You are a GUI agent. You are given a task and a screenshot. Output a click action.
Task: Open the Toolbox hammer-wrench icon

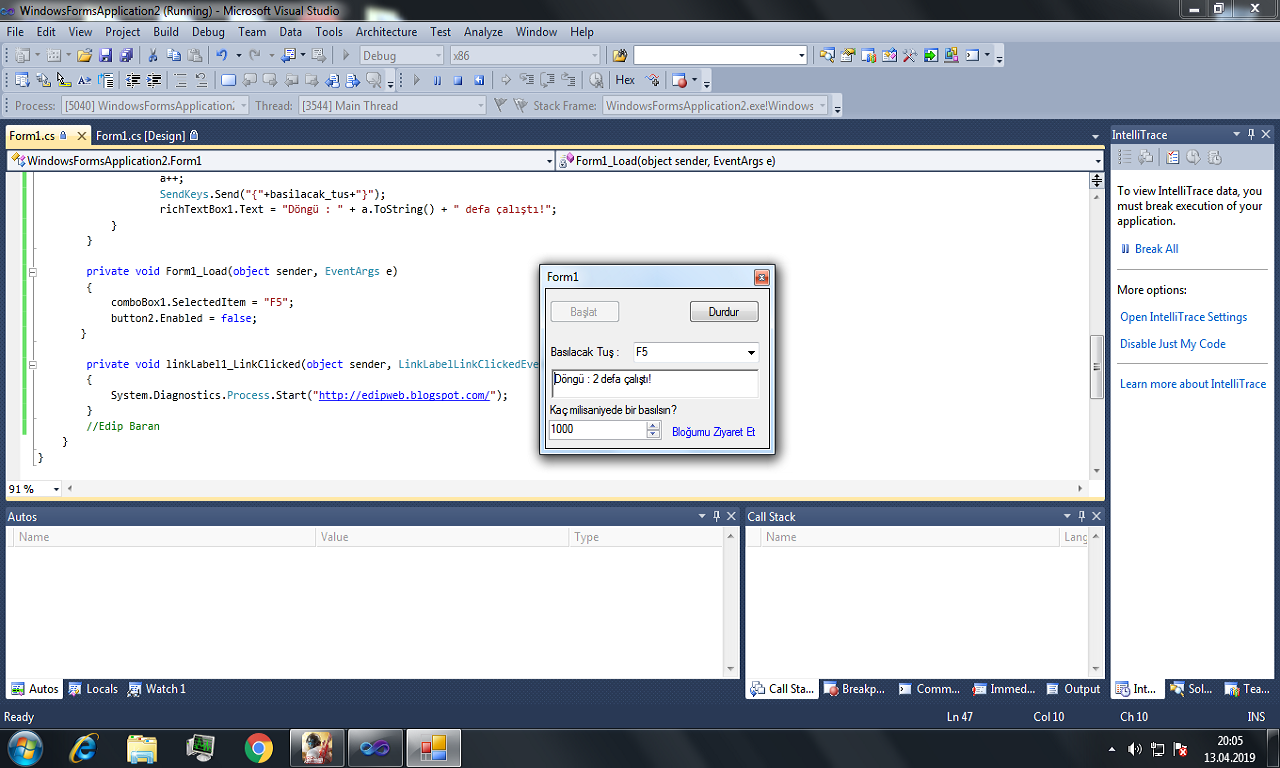[x=910, y=56]
